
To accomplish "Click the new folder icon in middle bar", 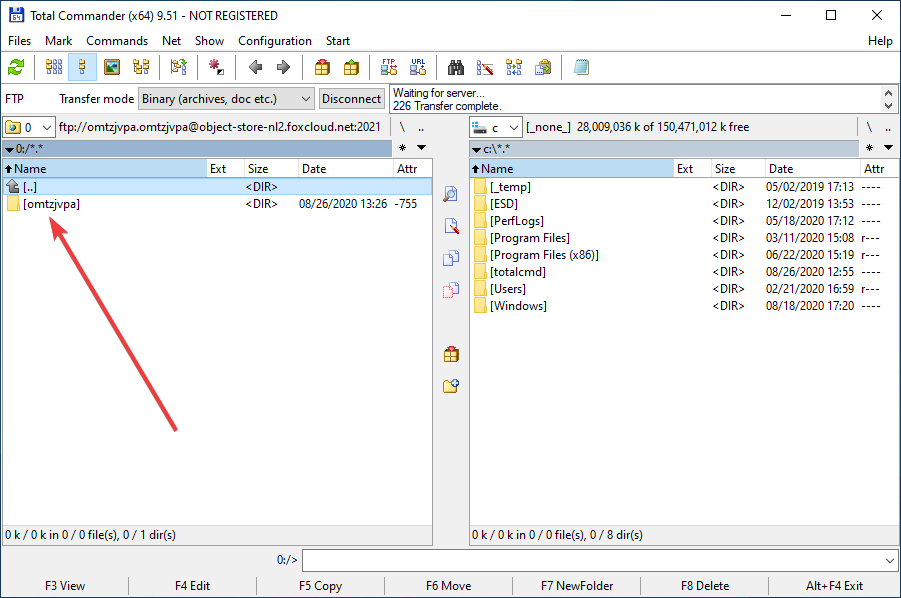I will coord(451,386).
